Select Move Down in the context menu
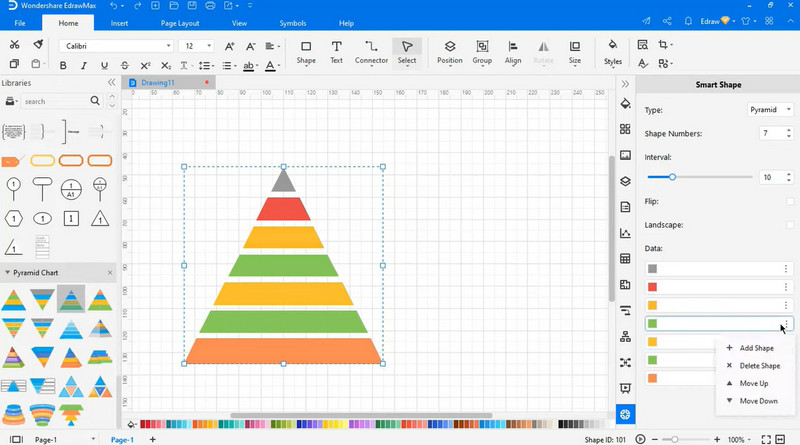The image size is (800, 445). [758, 401]
